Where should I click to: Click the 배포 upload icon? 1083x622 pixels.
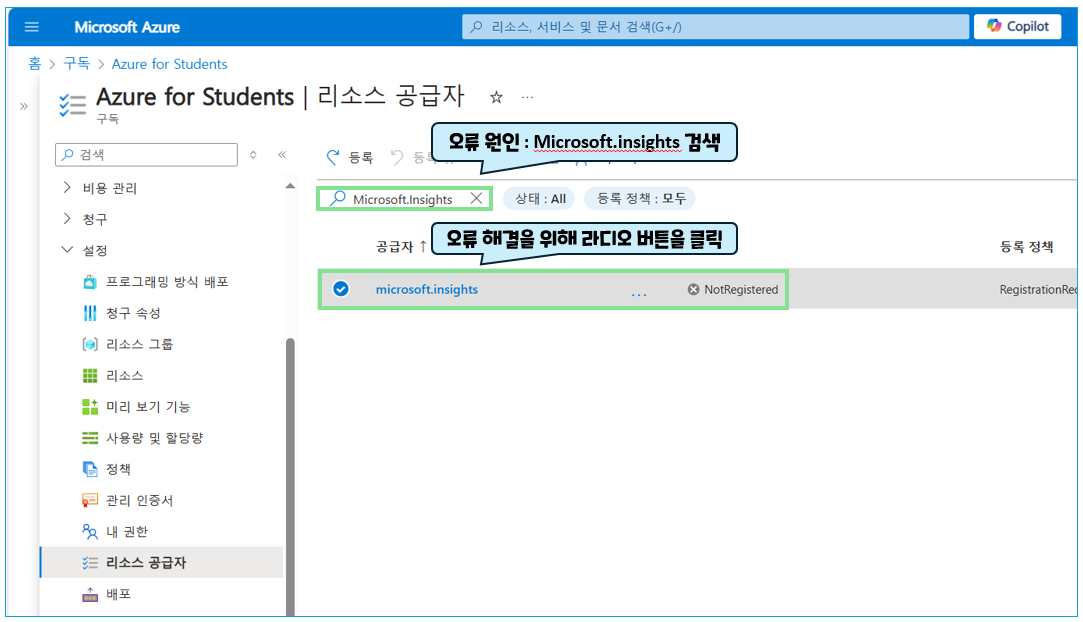[90, 594]
